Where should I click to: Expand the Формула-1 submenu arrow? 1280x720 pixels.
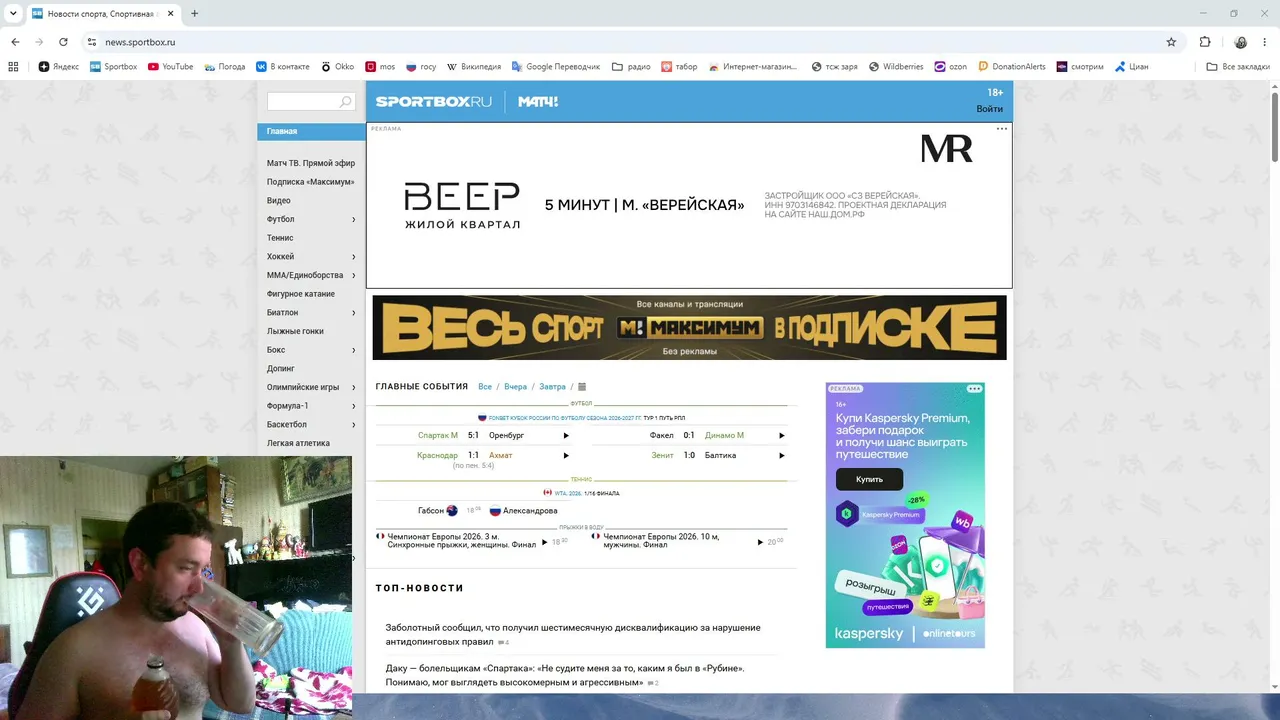(354, 407)
